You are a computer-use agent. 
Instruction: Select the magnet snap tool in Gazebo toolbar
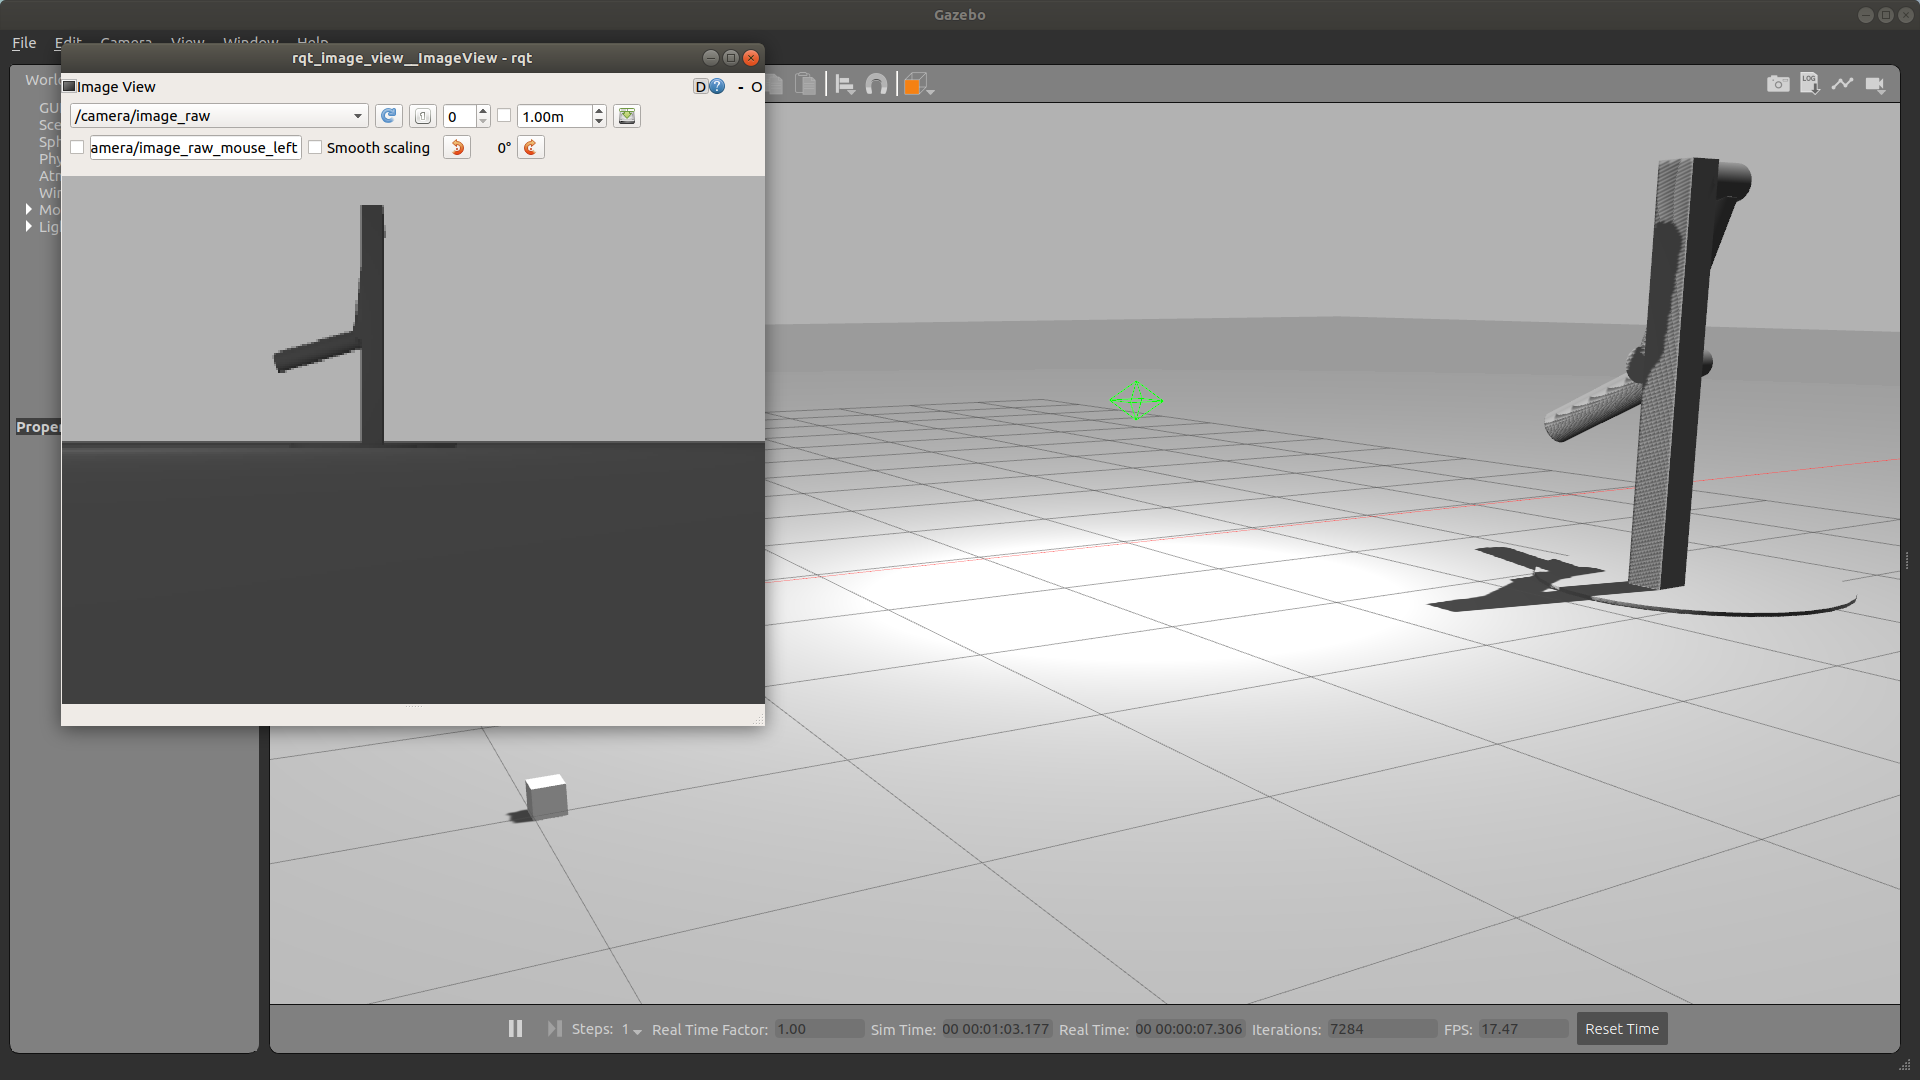(x=876, y=84)
